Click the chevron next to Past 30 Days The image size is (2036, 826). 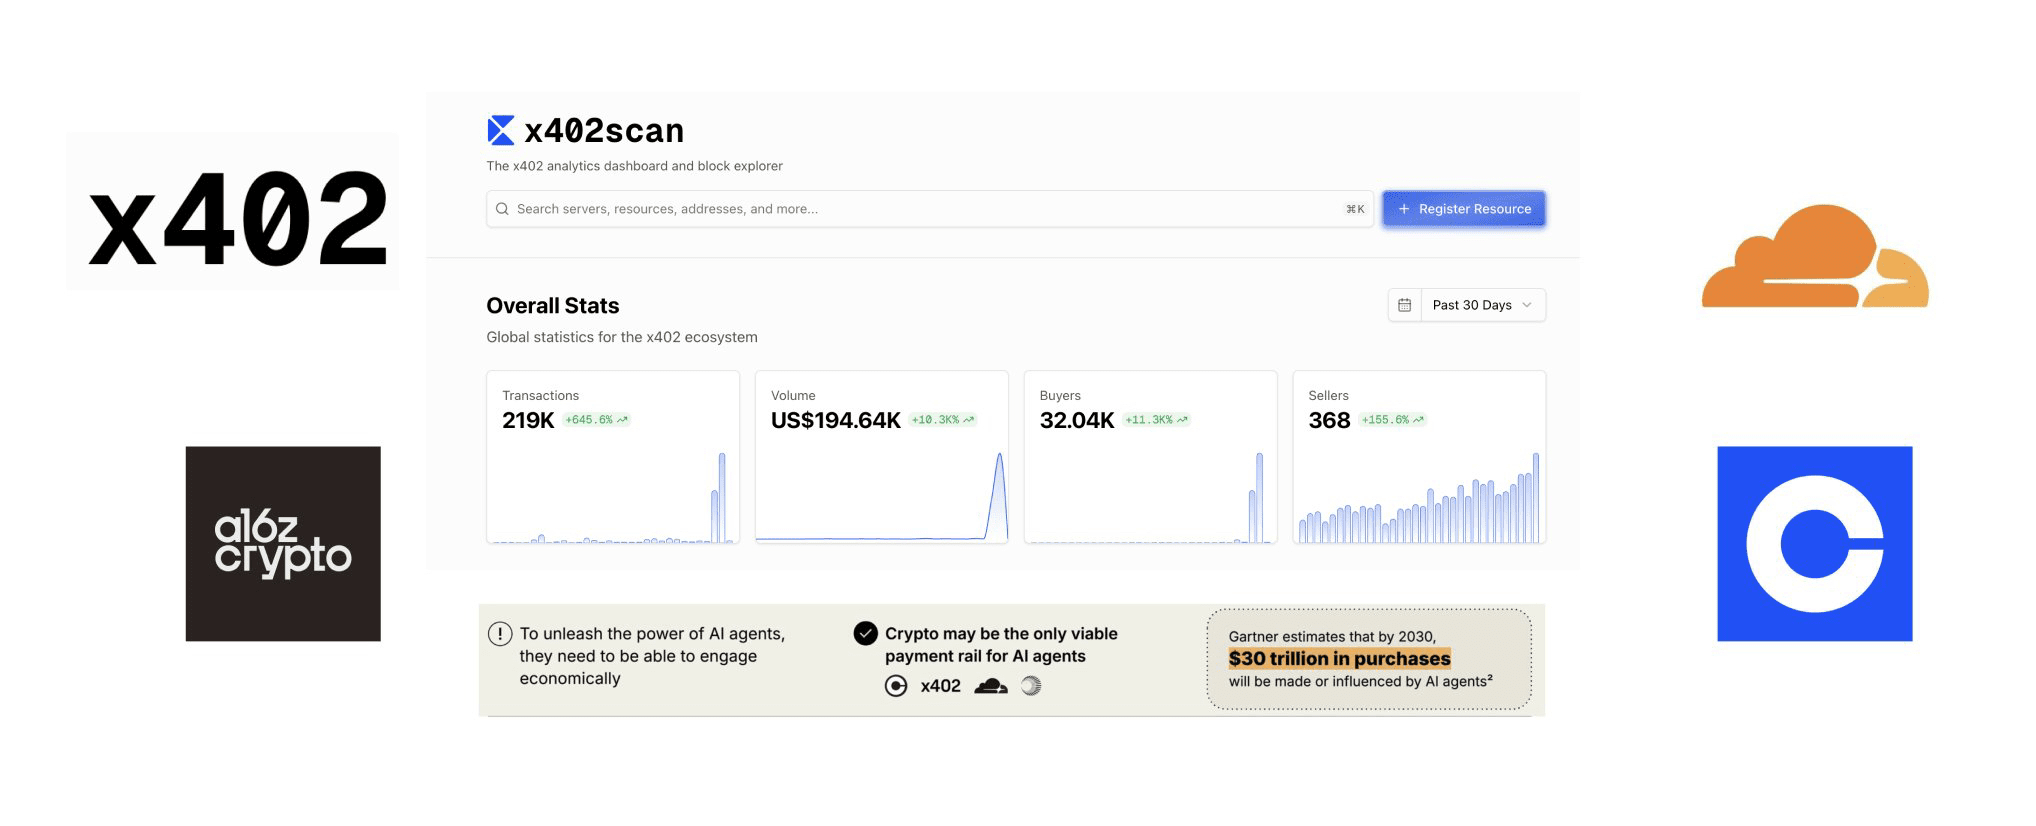(x=1527, y=305)
